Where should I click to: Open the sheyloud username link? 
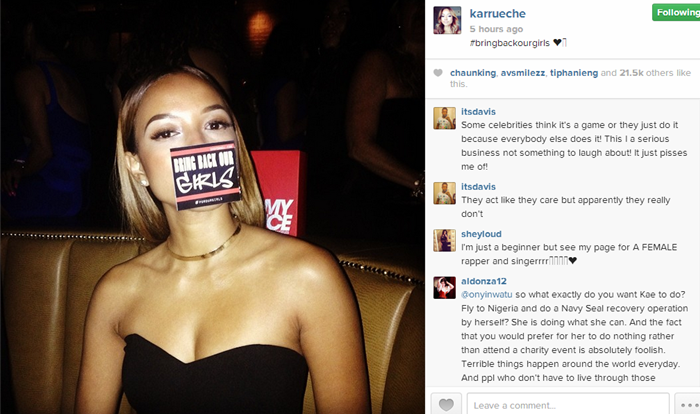[x=481, y=234]
